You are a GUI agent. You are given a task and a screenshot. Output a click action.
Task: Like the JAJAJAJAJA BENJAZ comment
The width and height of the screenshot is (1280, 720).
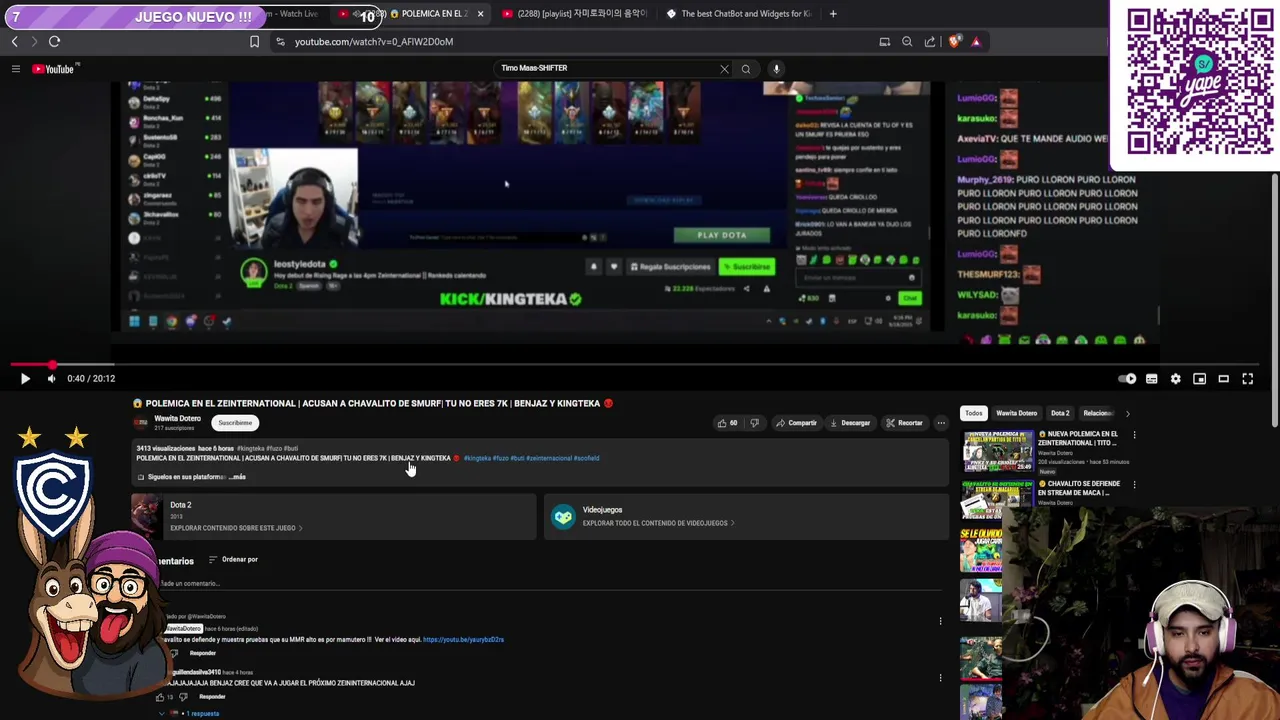coord(162,697)
